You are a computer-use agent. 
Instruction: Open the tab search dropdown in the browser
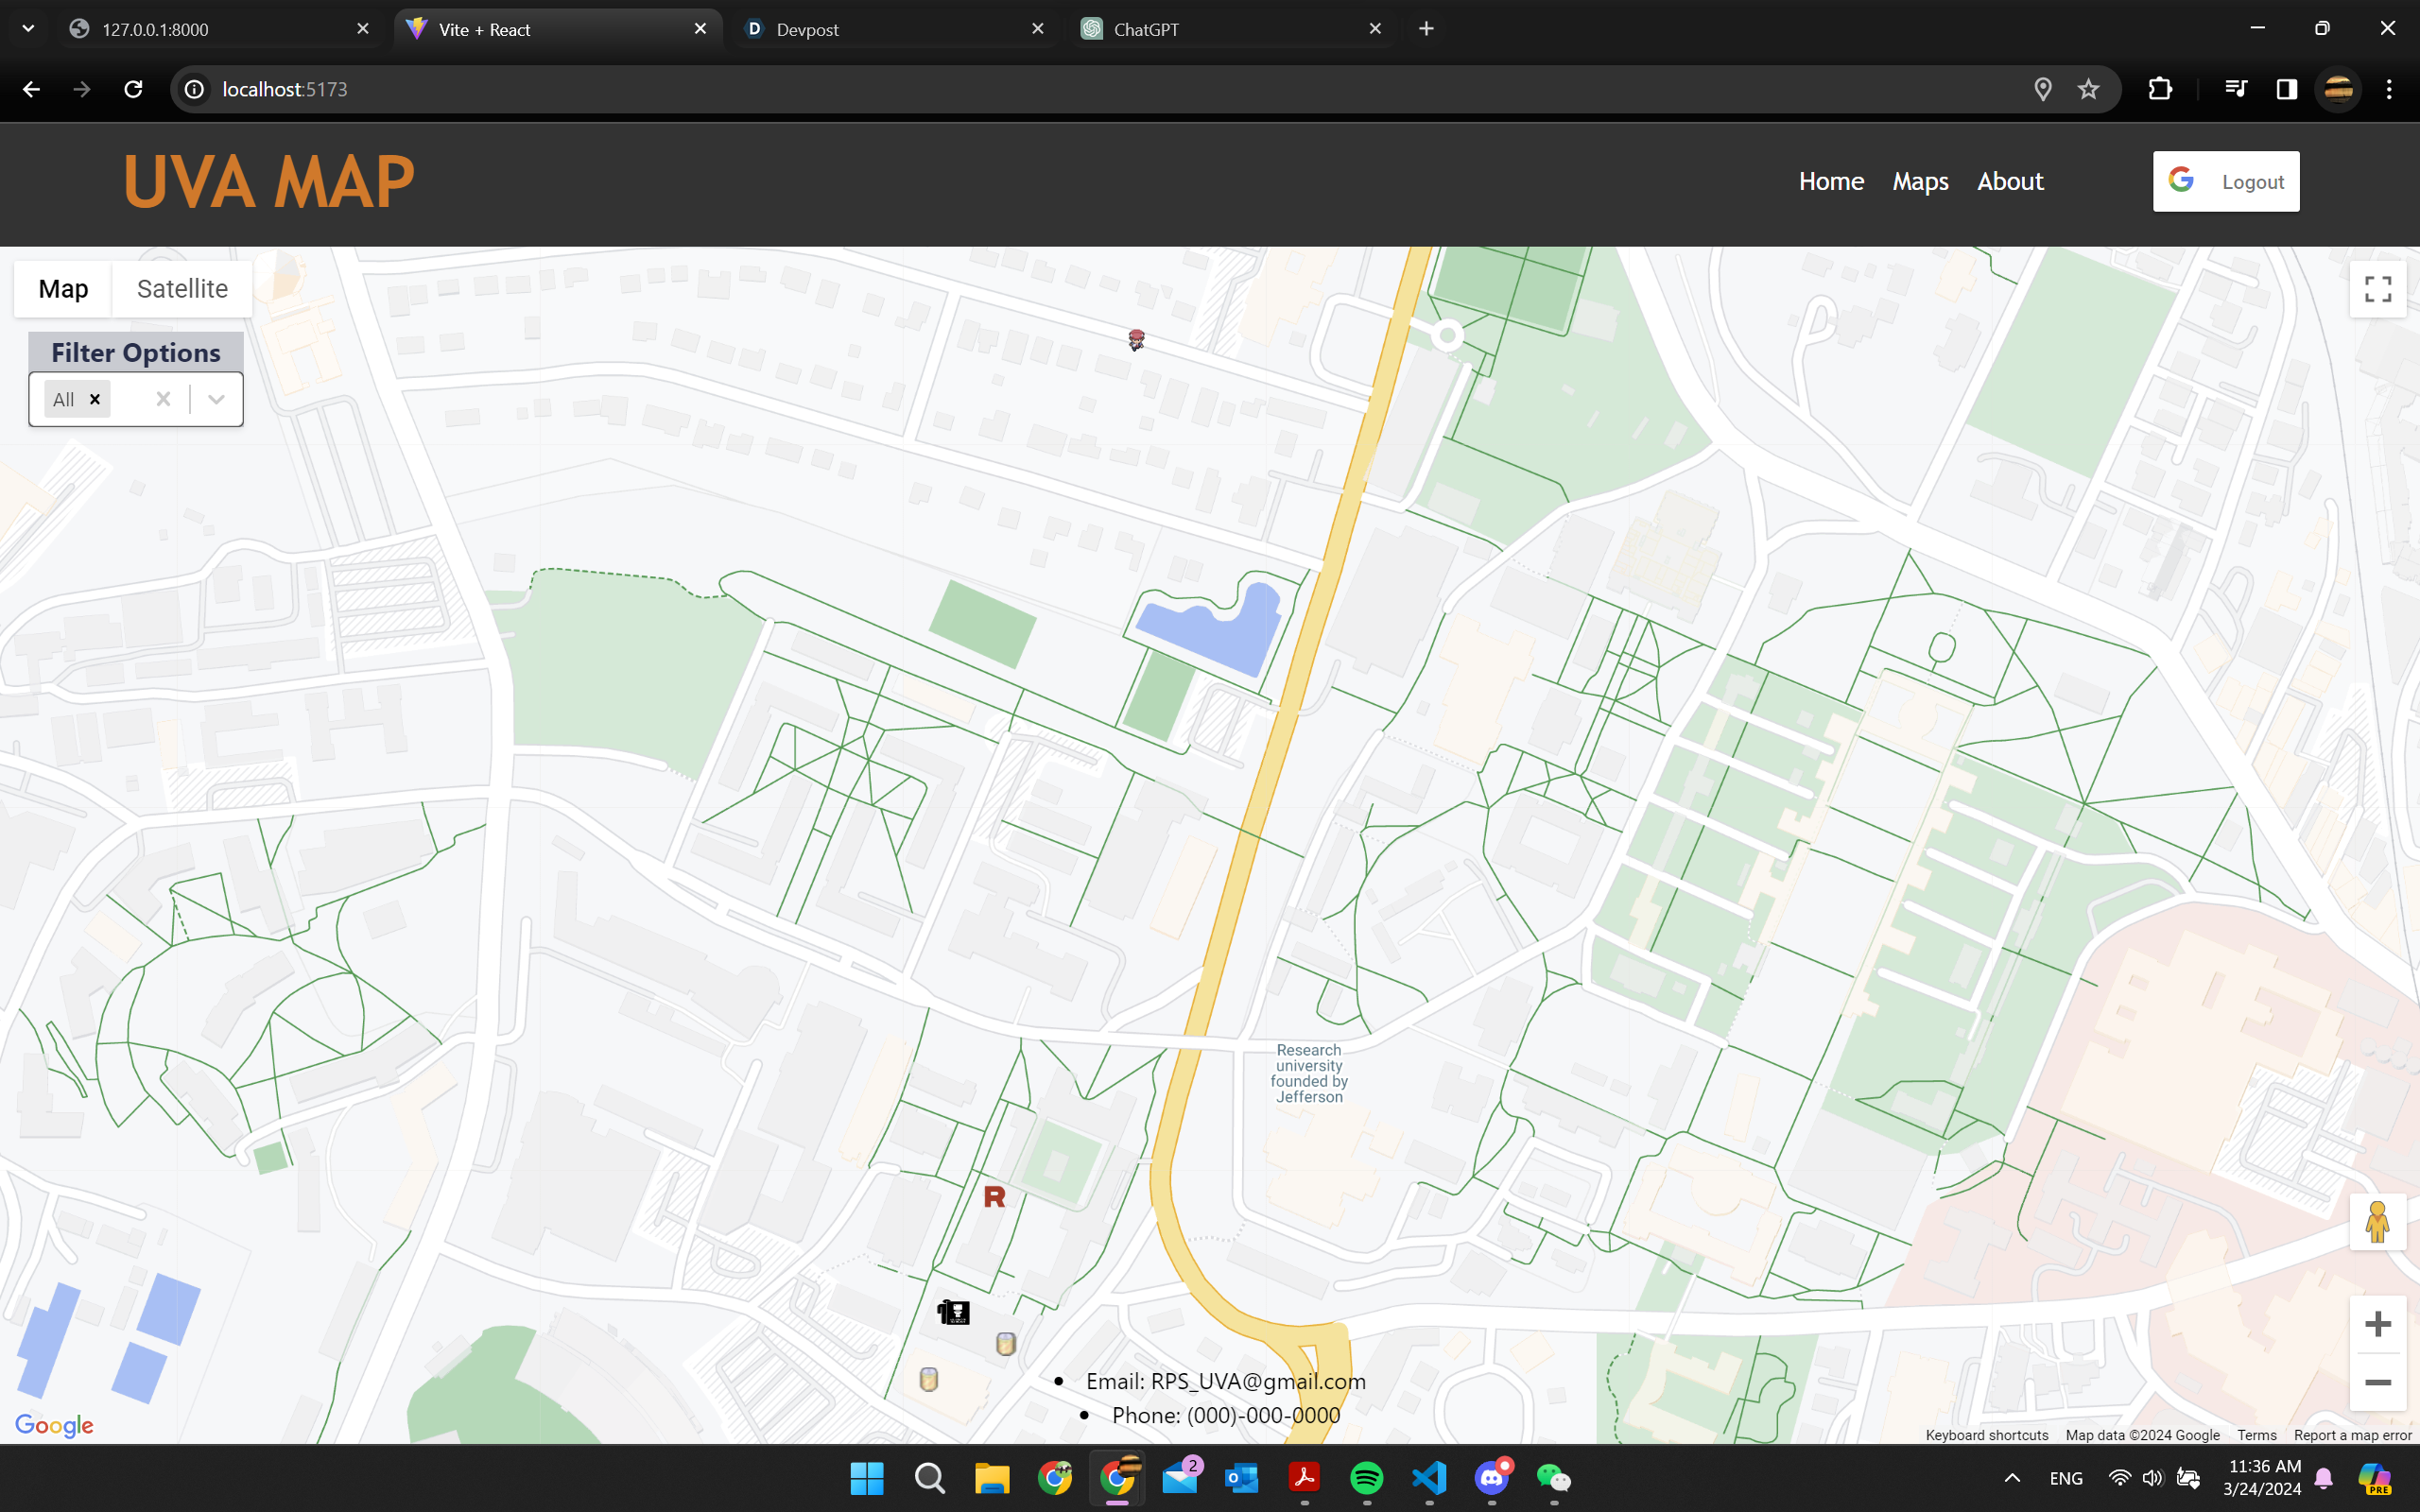point(28,29)
